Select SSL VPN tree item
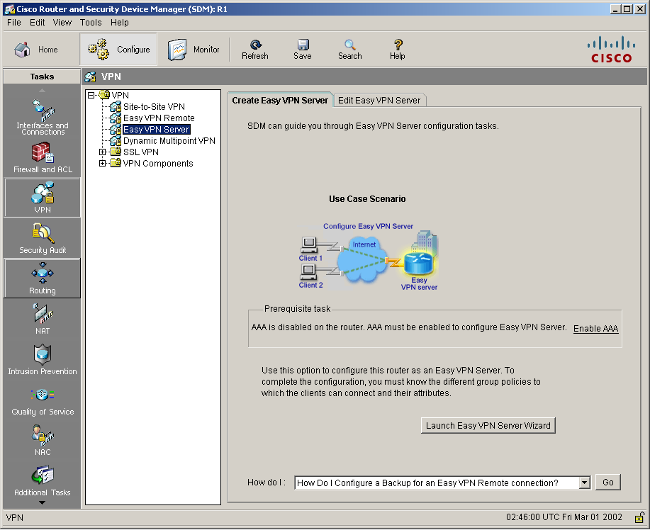The height and width of the screenshot is (530, 650). pos(141,152)
